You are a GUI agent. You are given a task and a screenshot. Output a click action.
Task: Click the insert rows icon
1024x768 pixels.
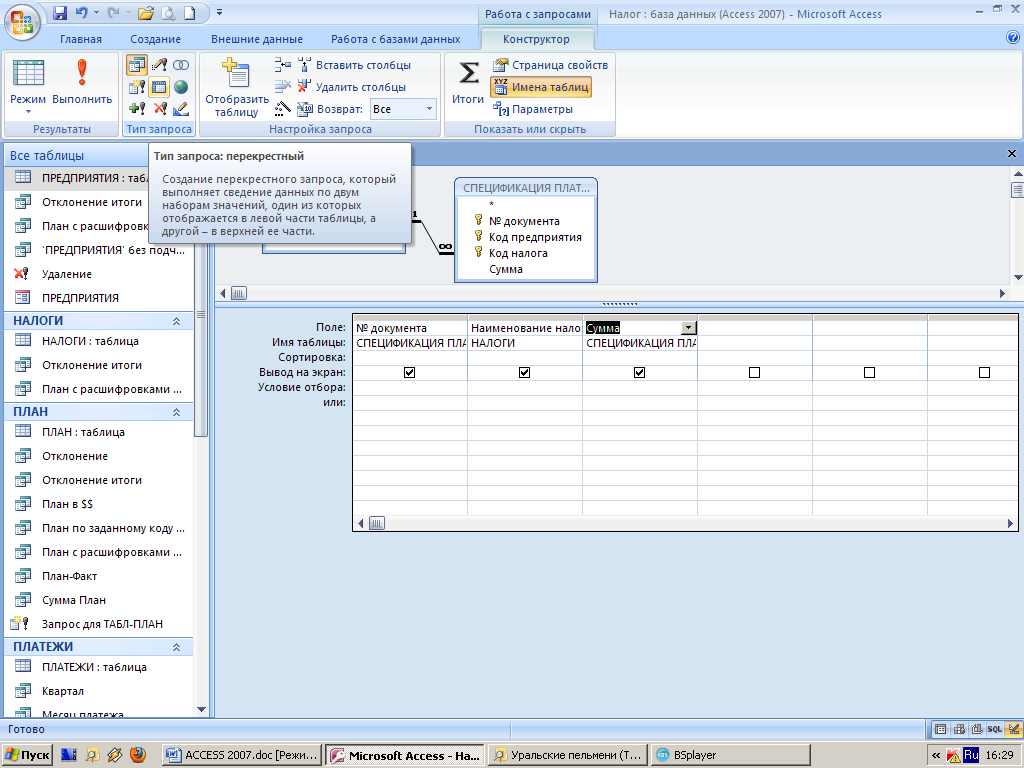pyautogui.click(x=282, y=65)
